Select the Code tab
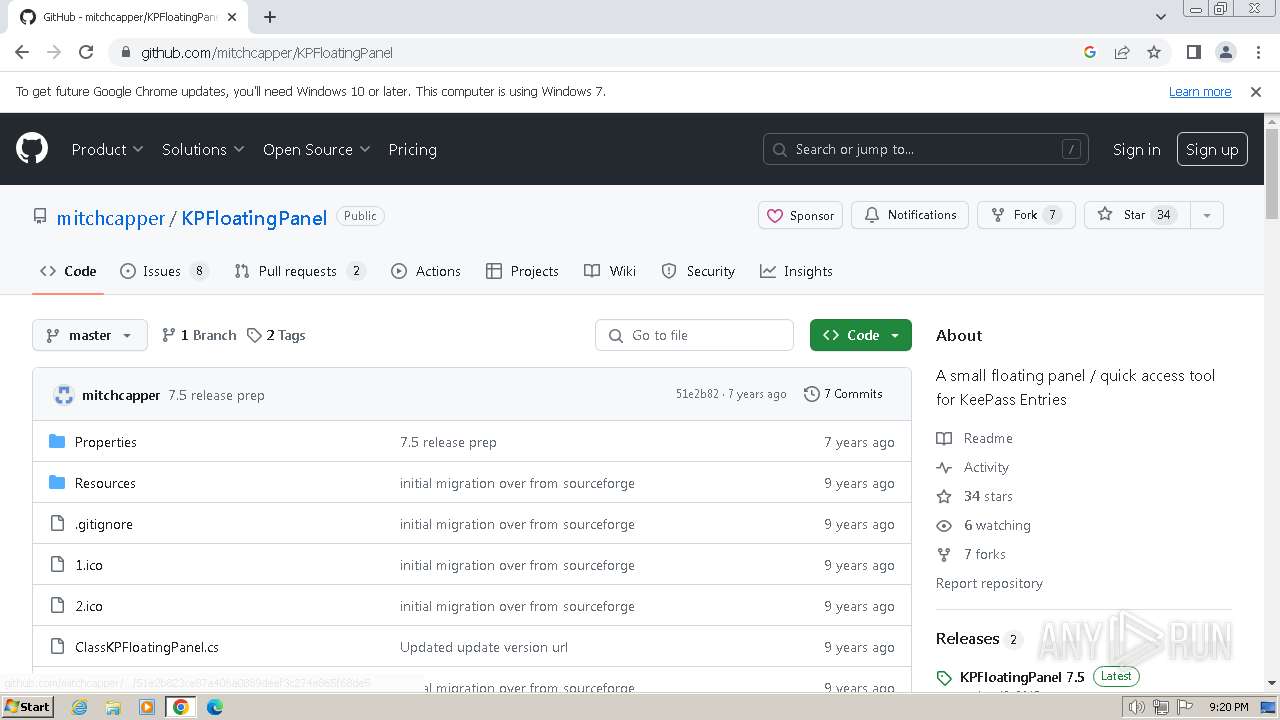The width and height of the screenshot is (1280, 720). [x=68, y=271]
